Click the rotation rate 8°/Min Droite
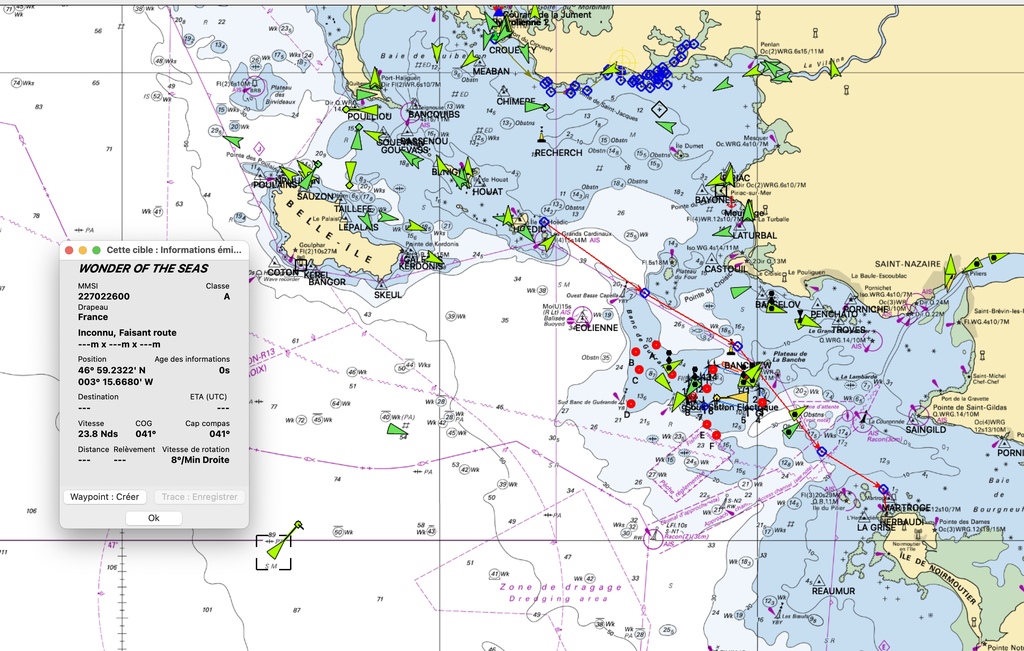Image resolution: width=1024 pixels, height=651 pixels. 200,460
